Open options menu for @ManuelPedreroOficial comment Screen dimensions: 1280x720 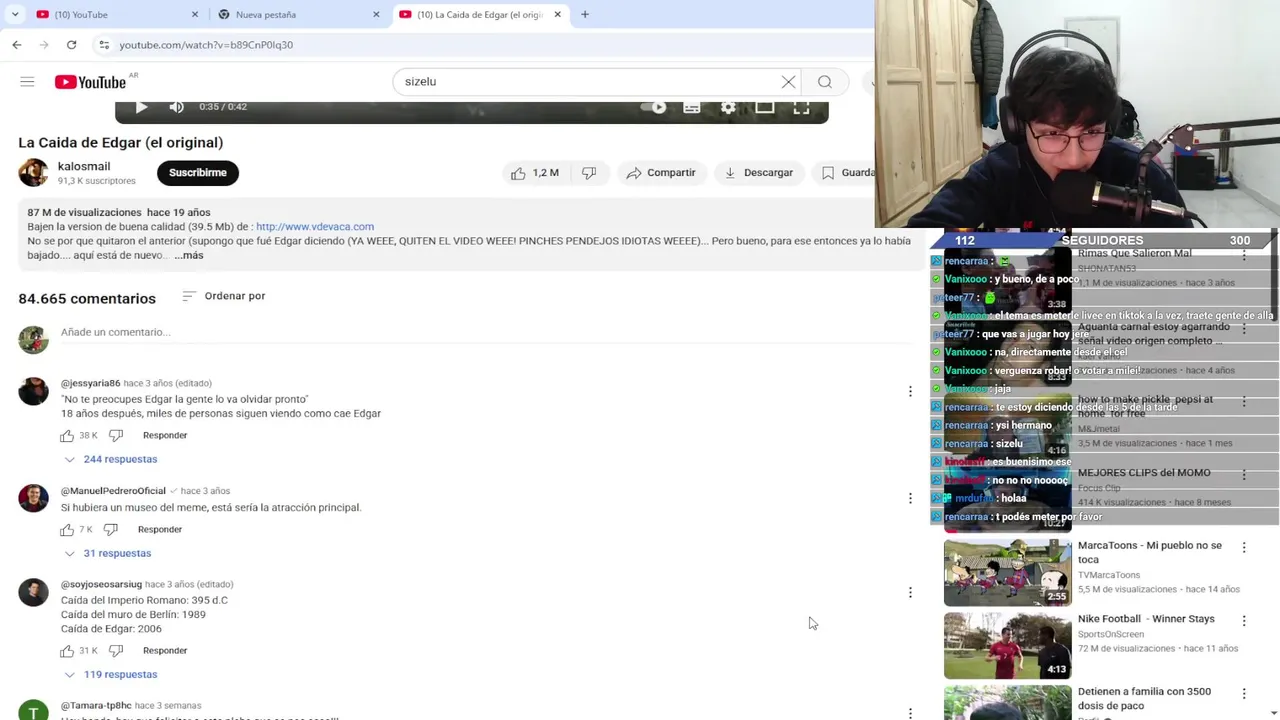(910, 498)
